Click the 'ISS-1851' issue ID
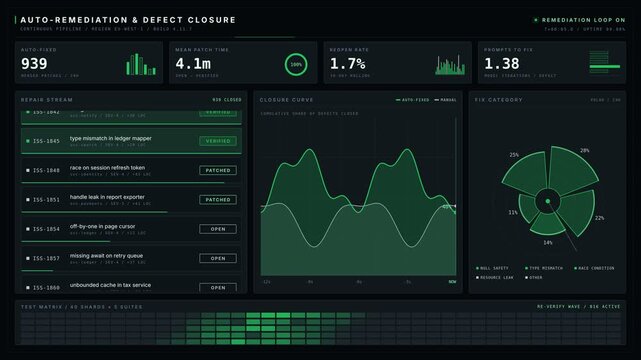Screen dimensions: 641x360 (46, 200)
